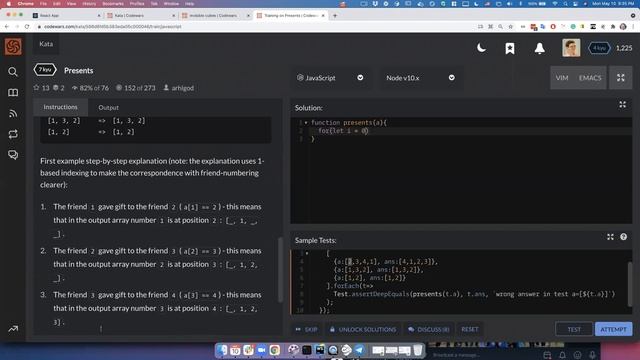Image resolution: width=640 pixels, height=360 pixels.
Task: Switch to the Invisible cubes browser tab
Action: click(215, 16)
